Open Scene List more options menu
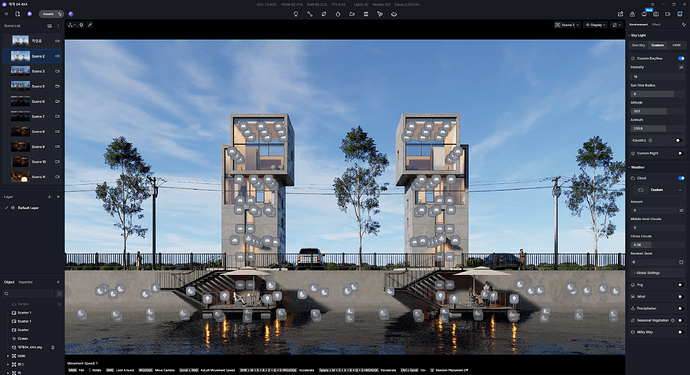 [58, 26]
